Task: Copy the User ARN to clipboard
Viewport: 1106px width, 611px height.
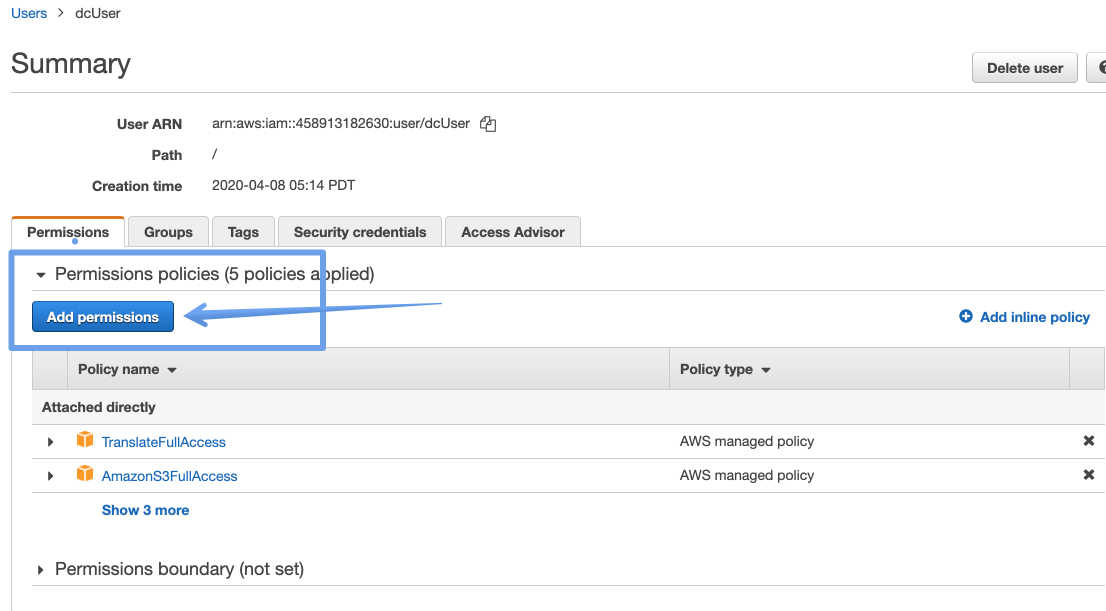Action: pos(488,124)
